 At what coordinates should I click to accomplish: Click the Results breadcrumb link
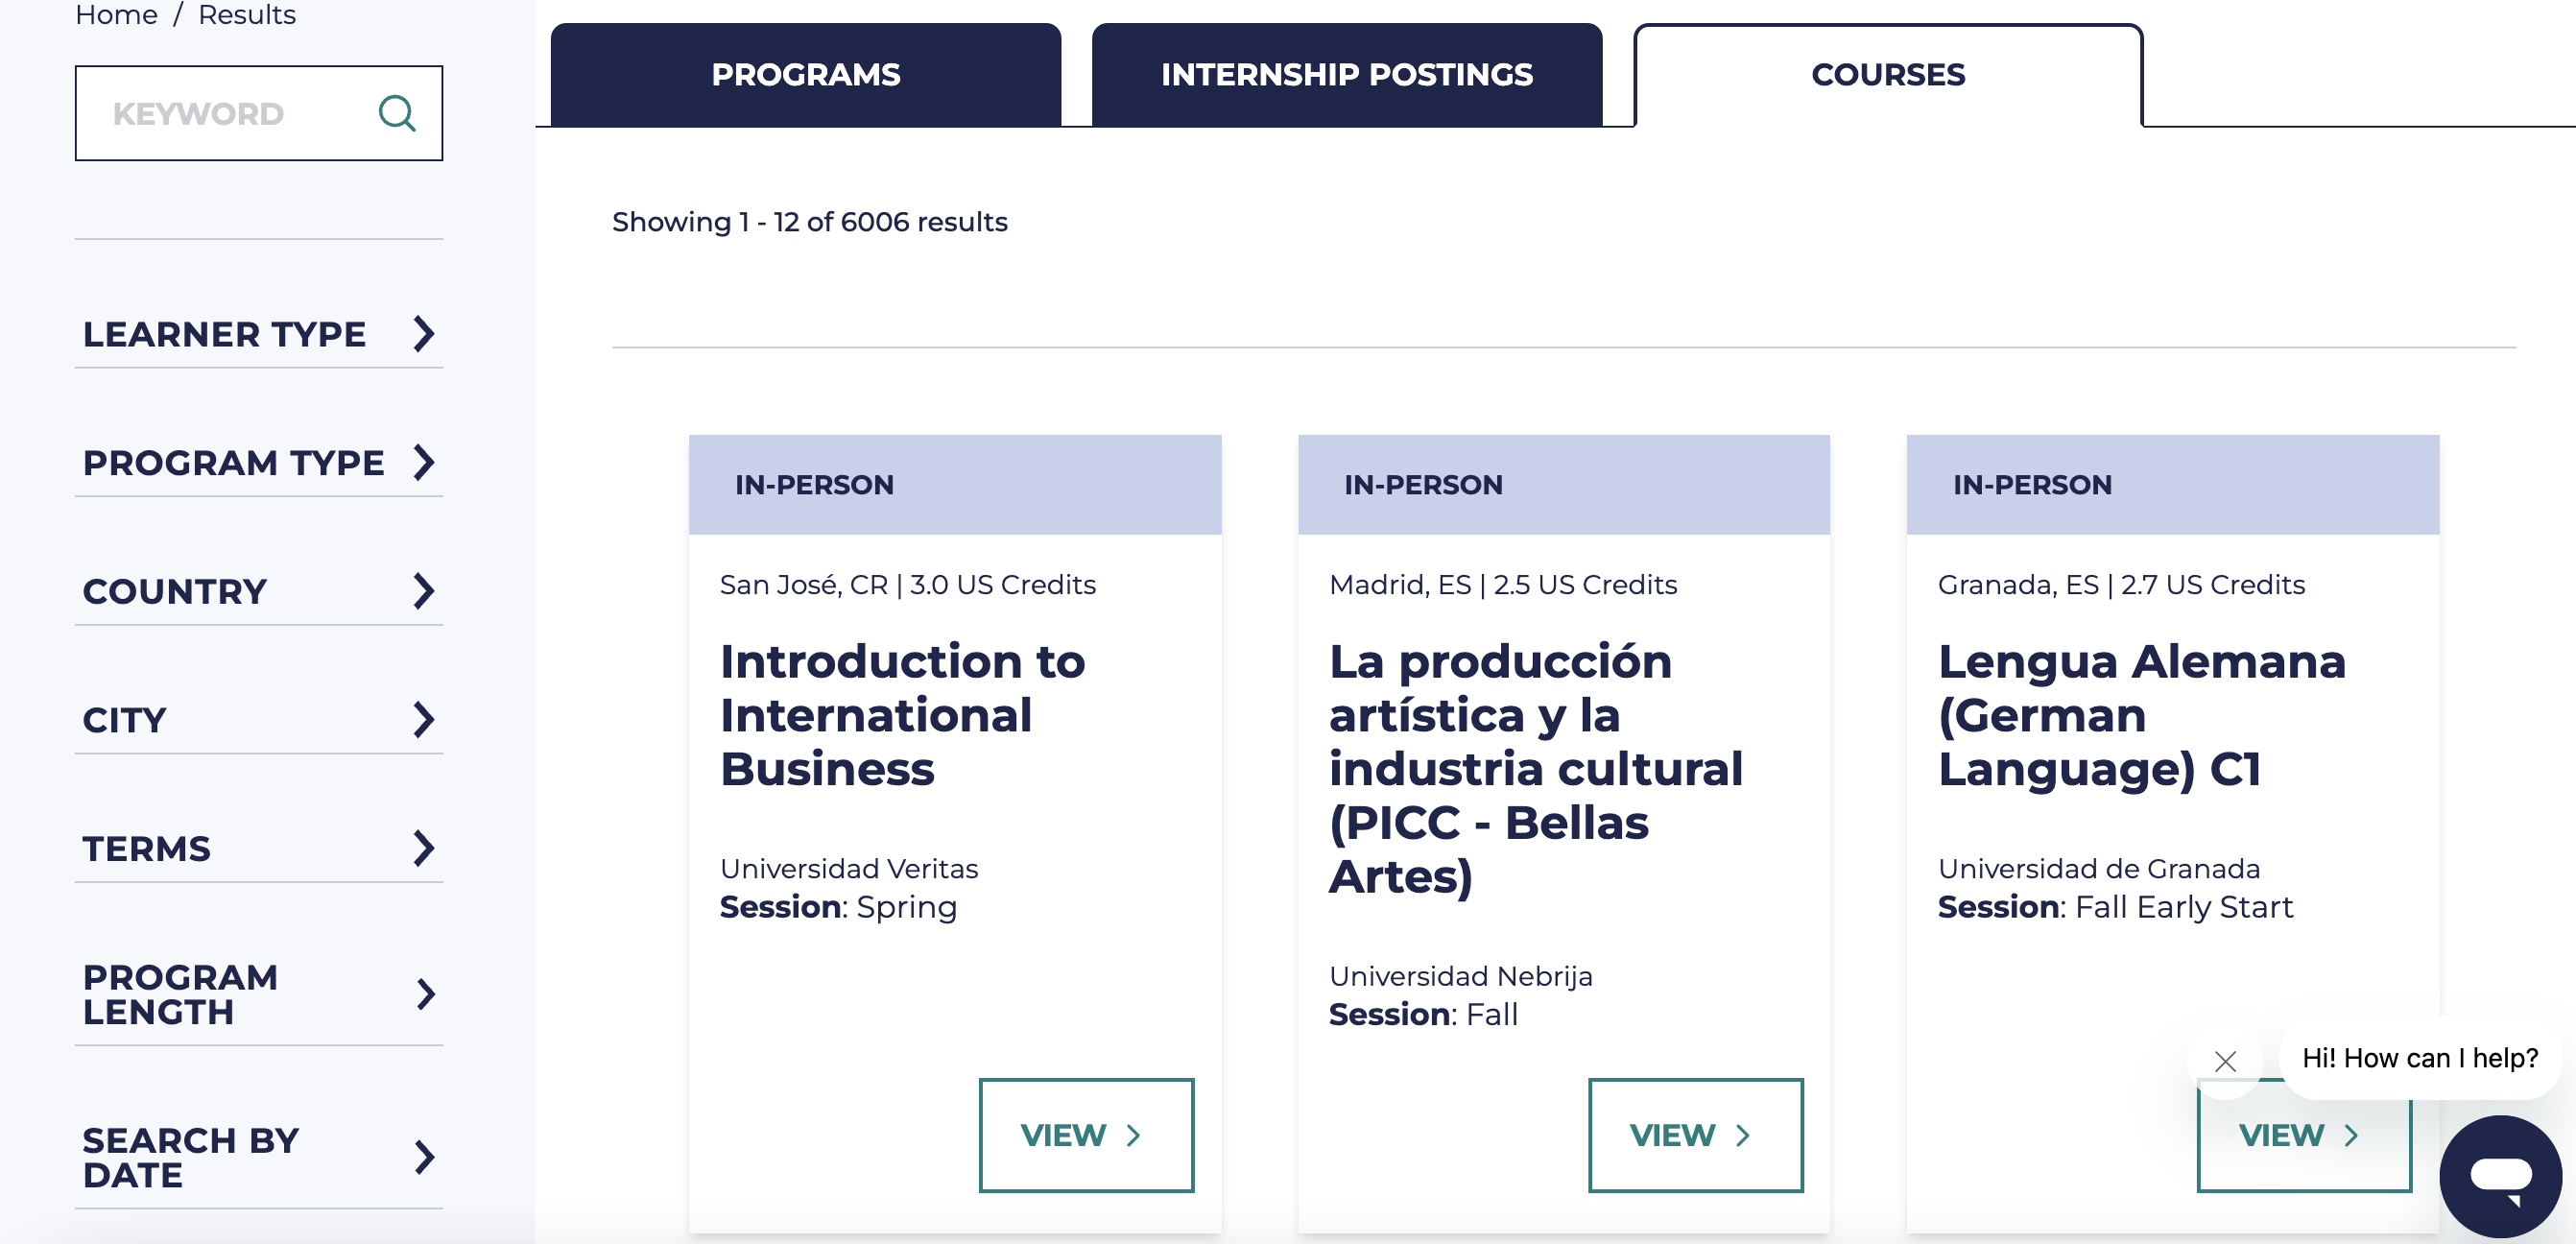[x=246, y=14]
